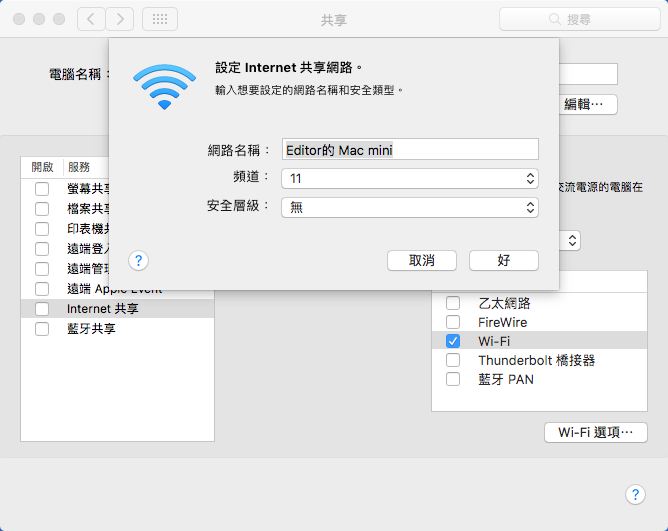Select the Thunderbolt 橋接器 row label
Image resolution: width=668 pixels, height=531 pixels.
(x=536, y=361)
